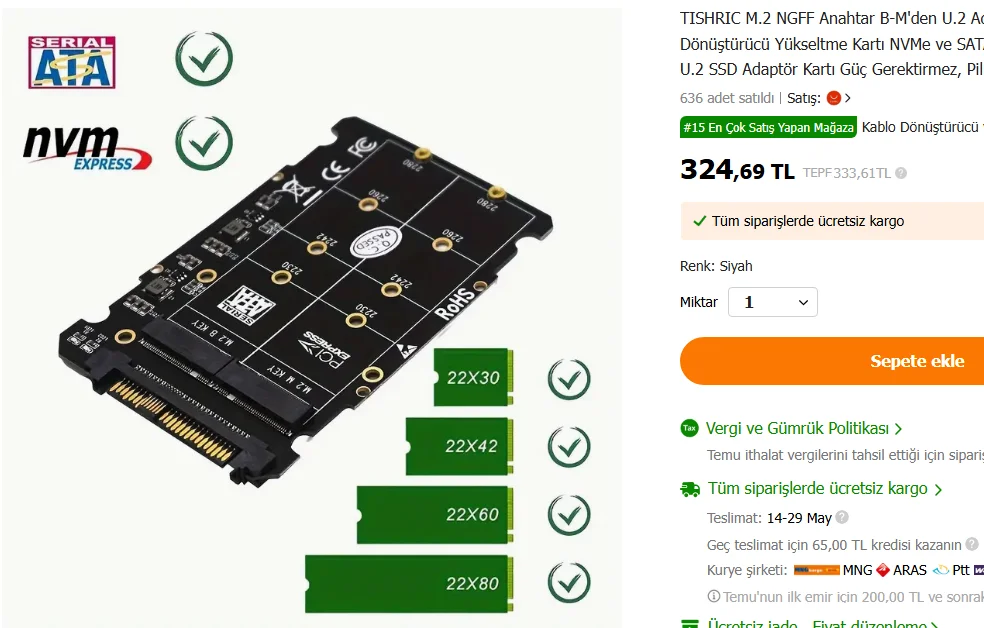Click the green Tax badge icon
984x628 pixels.
pos(689,428)
